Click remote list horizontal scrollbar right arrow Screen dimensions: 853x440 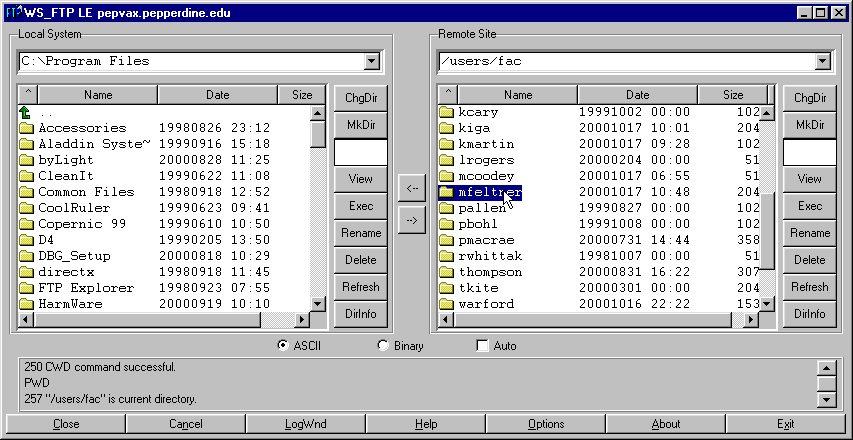[x=751, y=320]
